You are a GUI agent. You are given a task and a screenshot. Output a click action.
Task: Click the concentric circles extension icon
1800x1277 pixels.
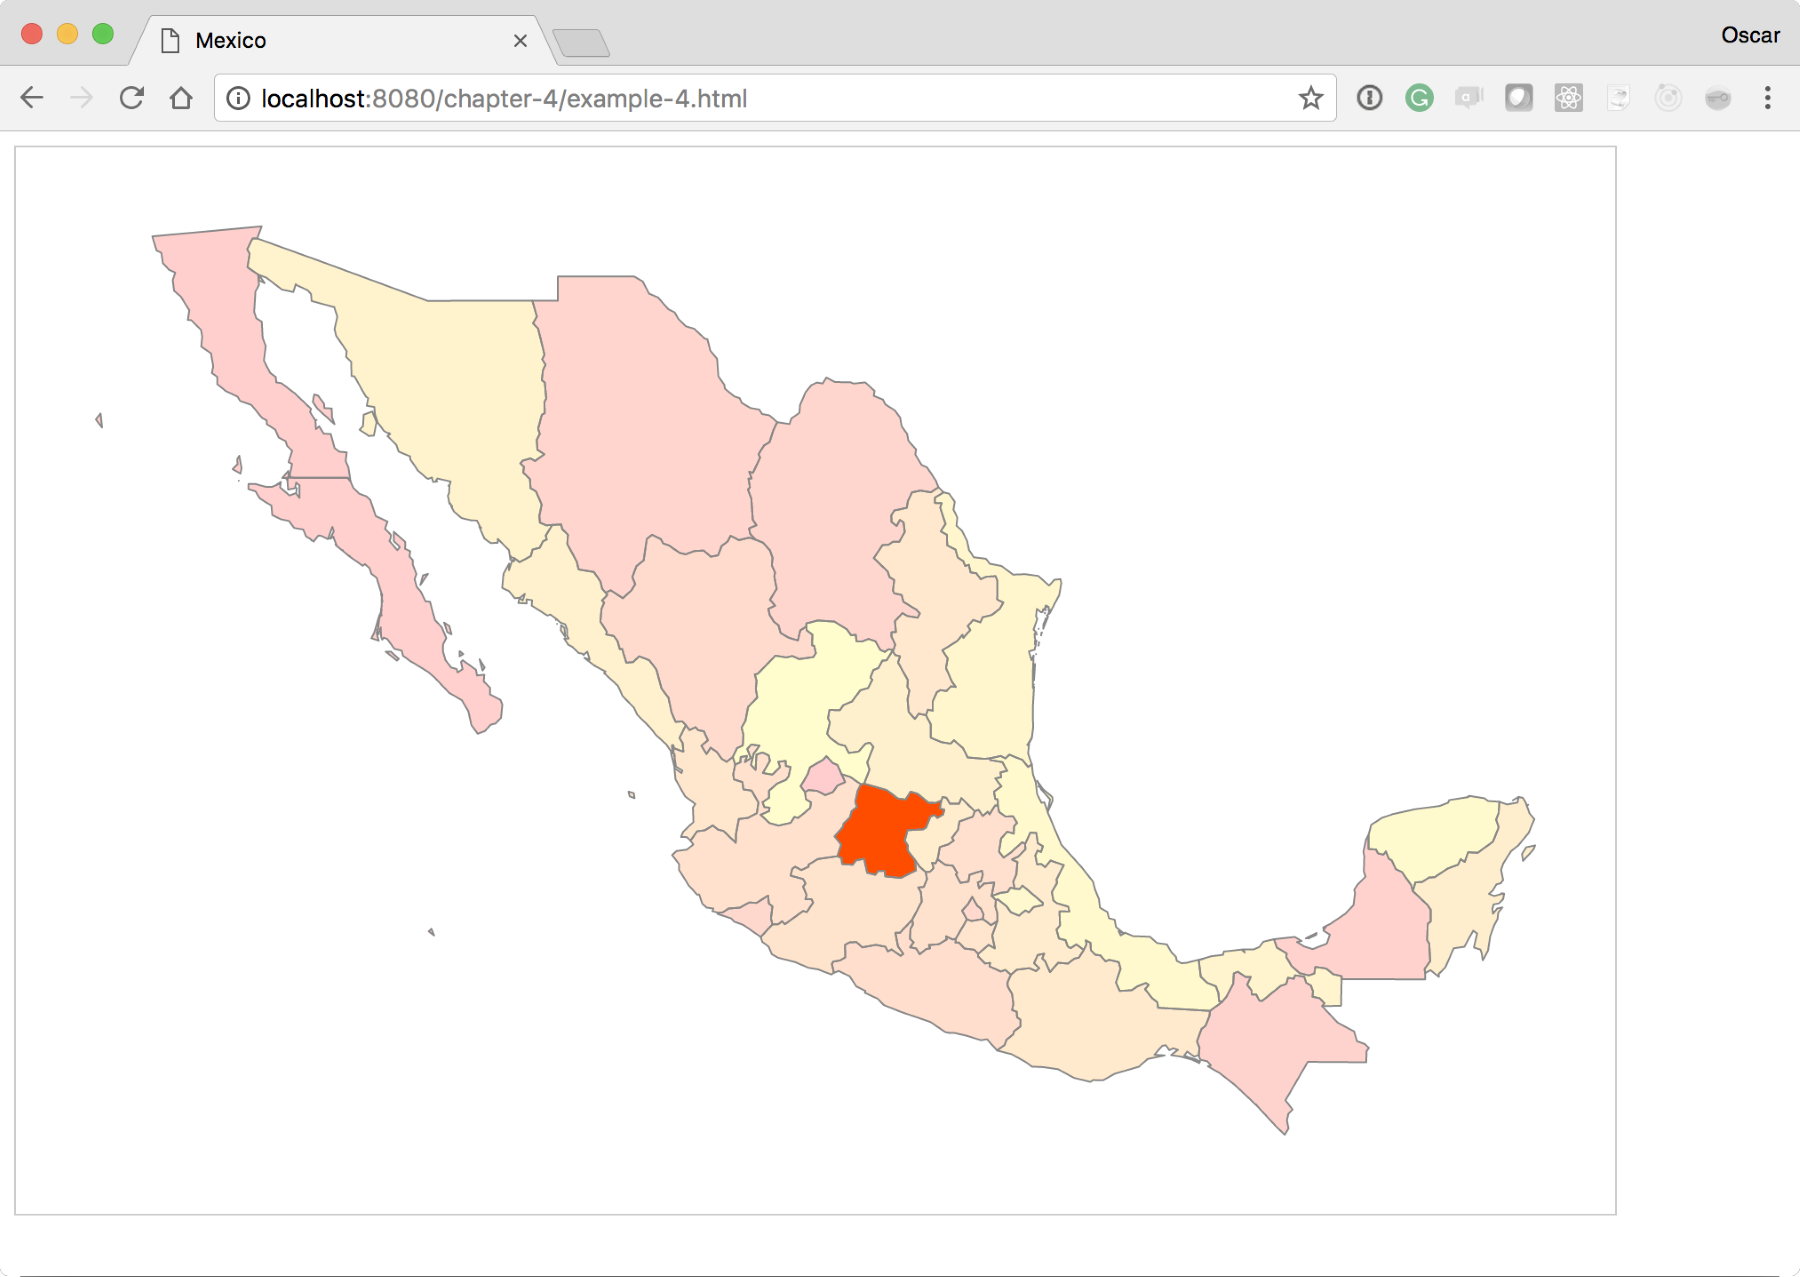1667,98
